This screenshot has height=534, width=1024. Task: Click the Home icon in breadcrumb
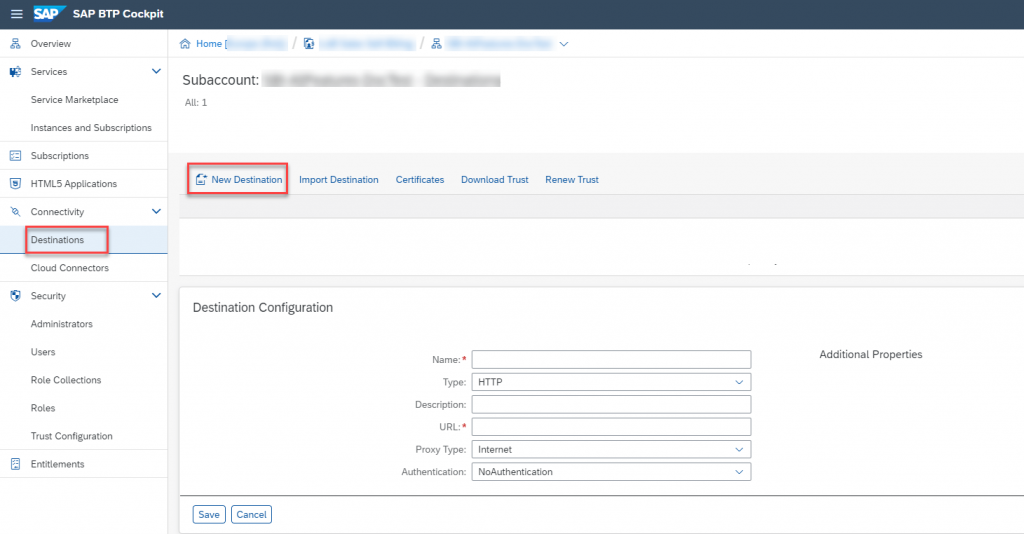click(185, 44)
